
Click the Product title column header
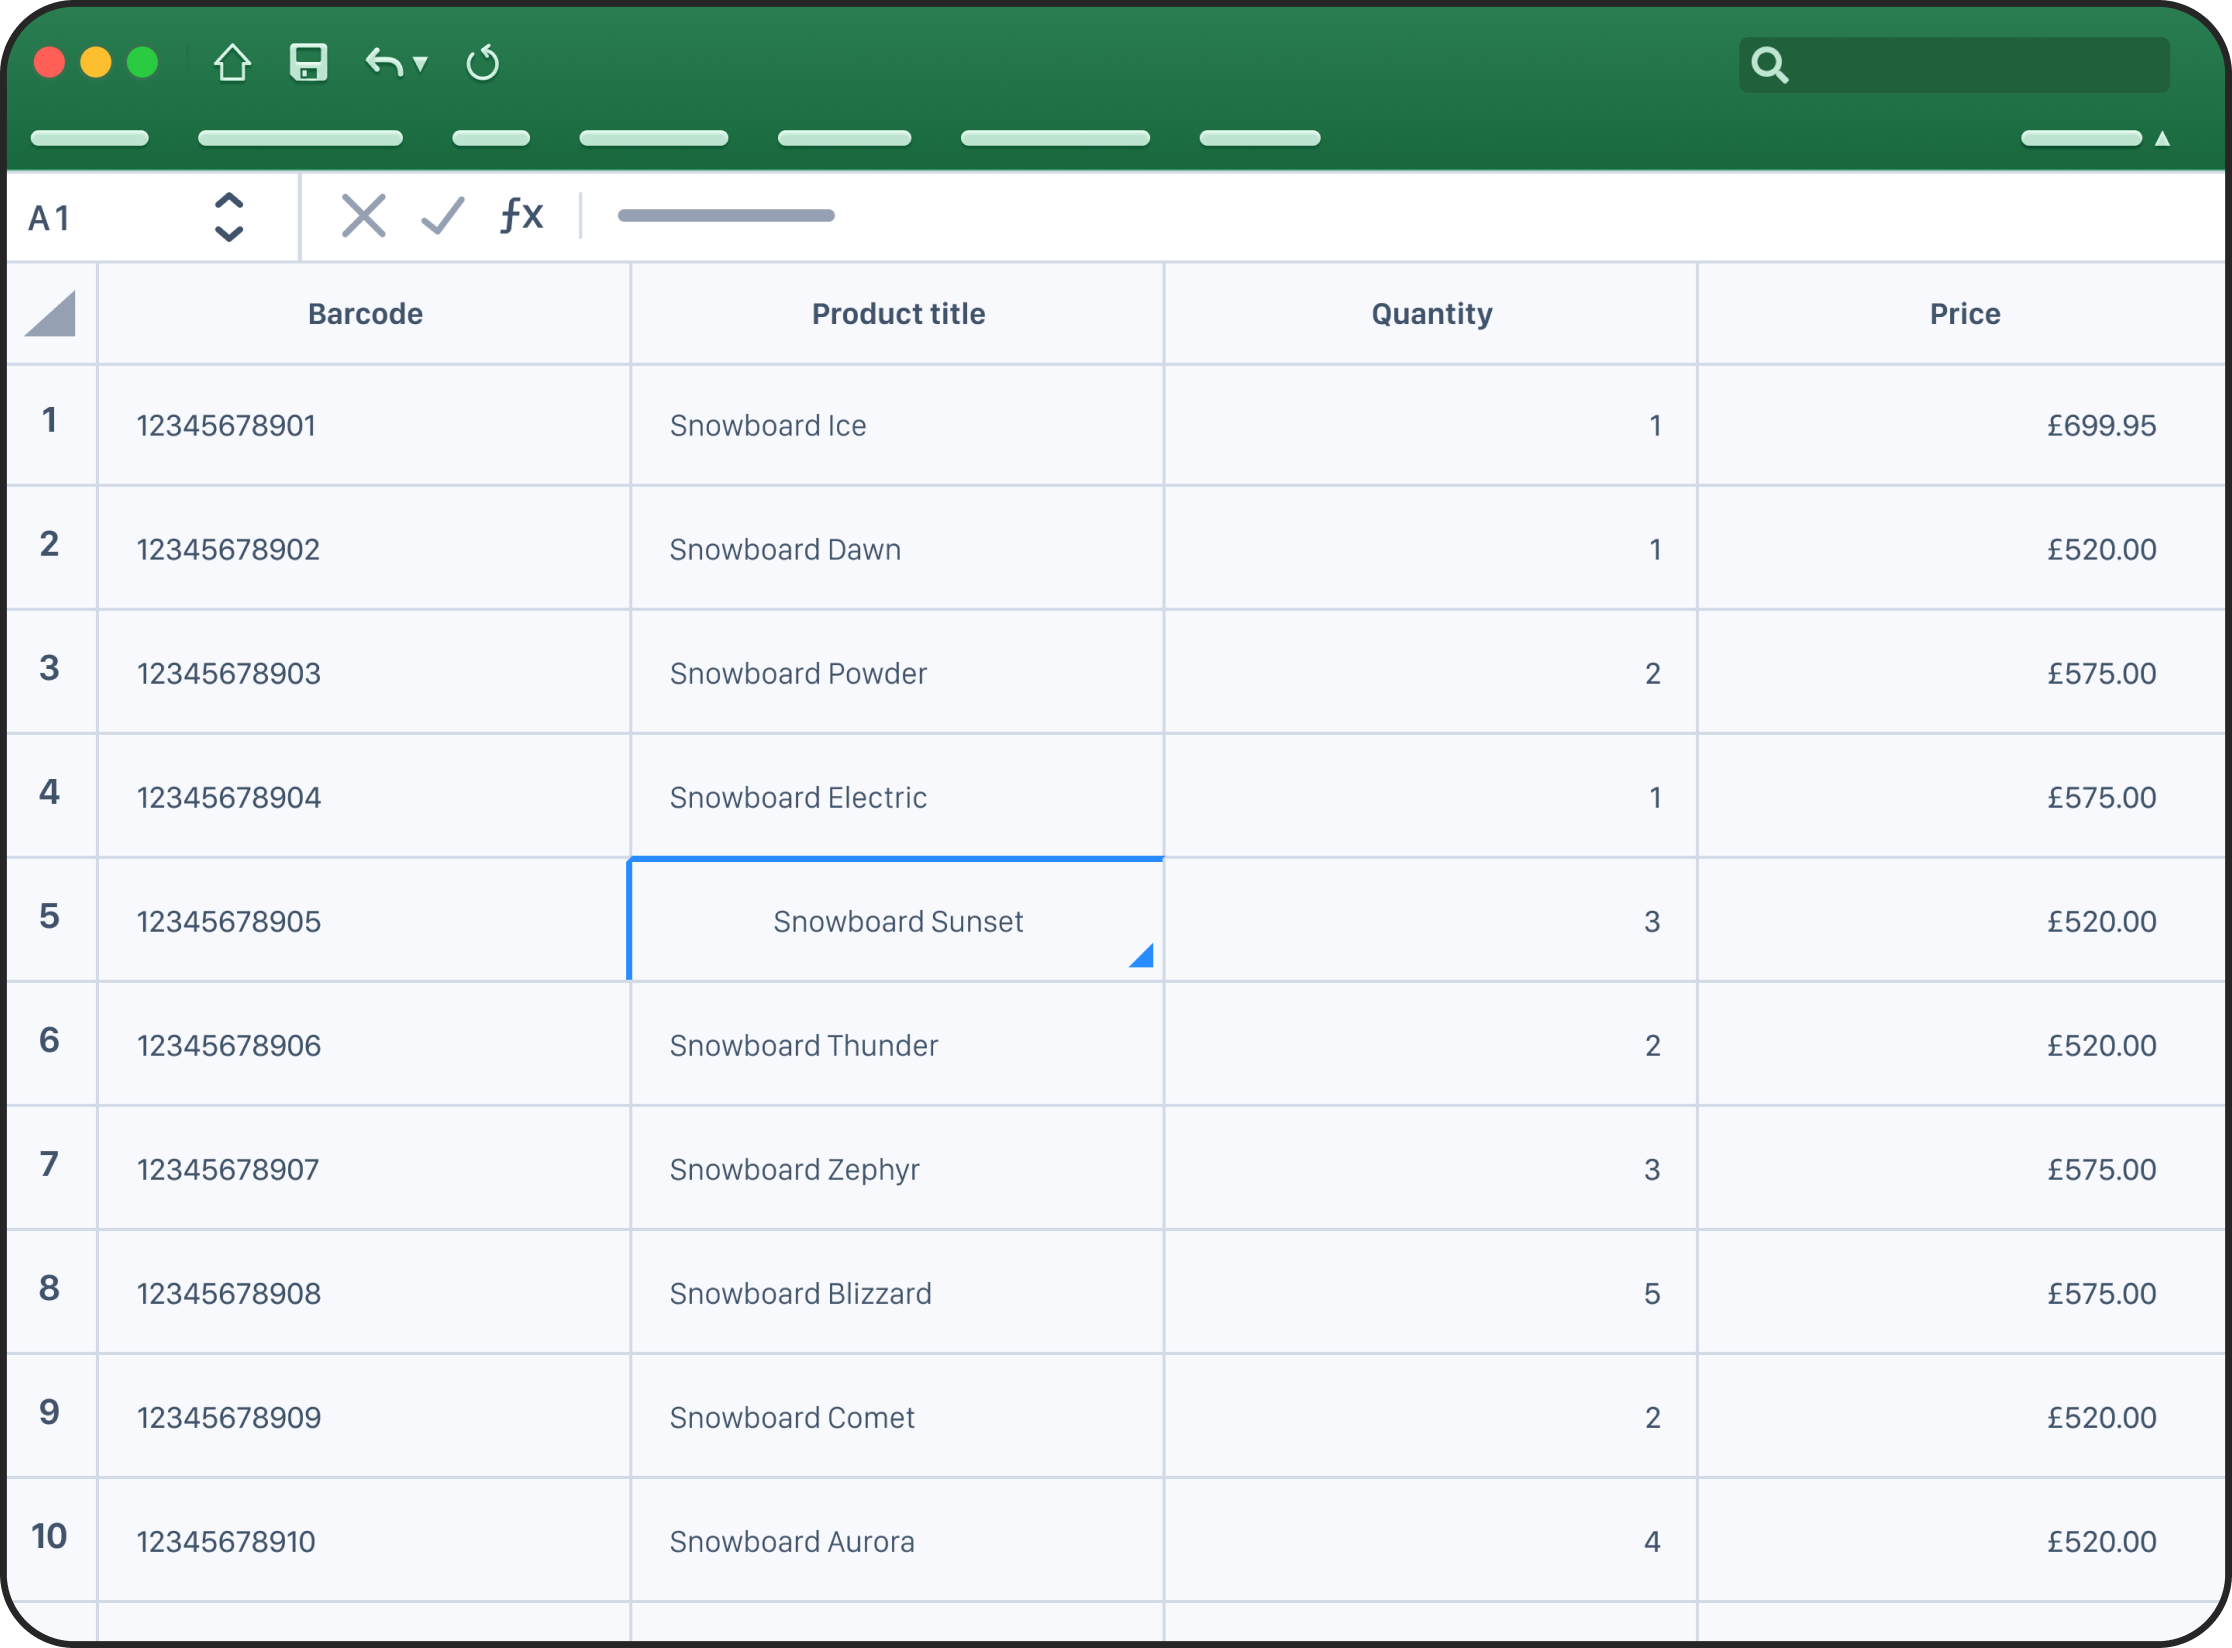pos(897,313)
